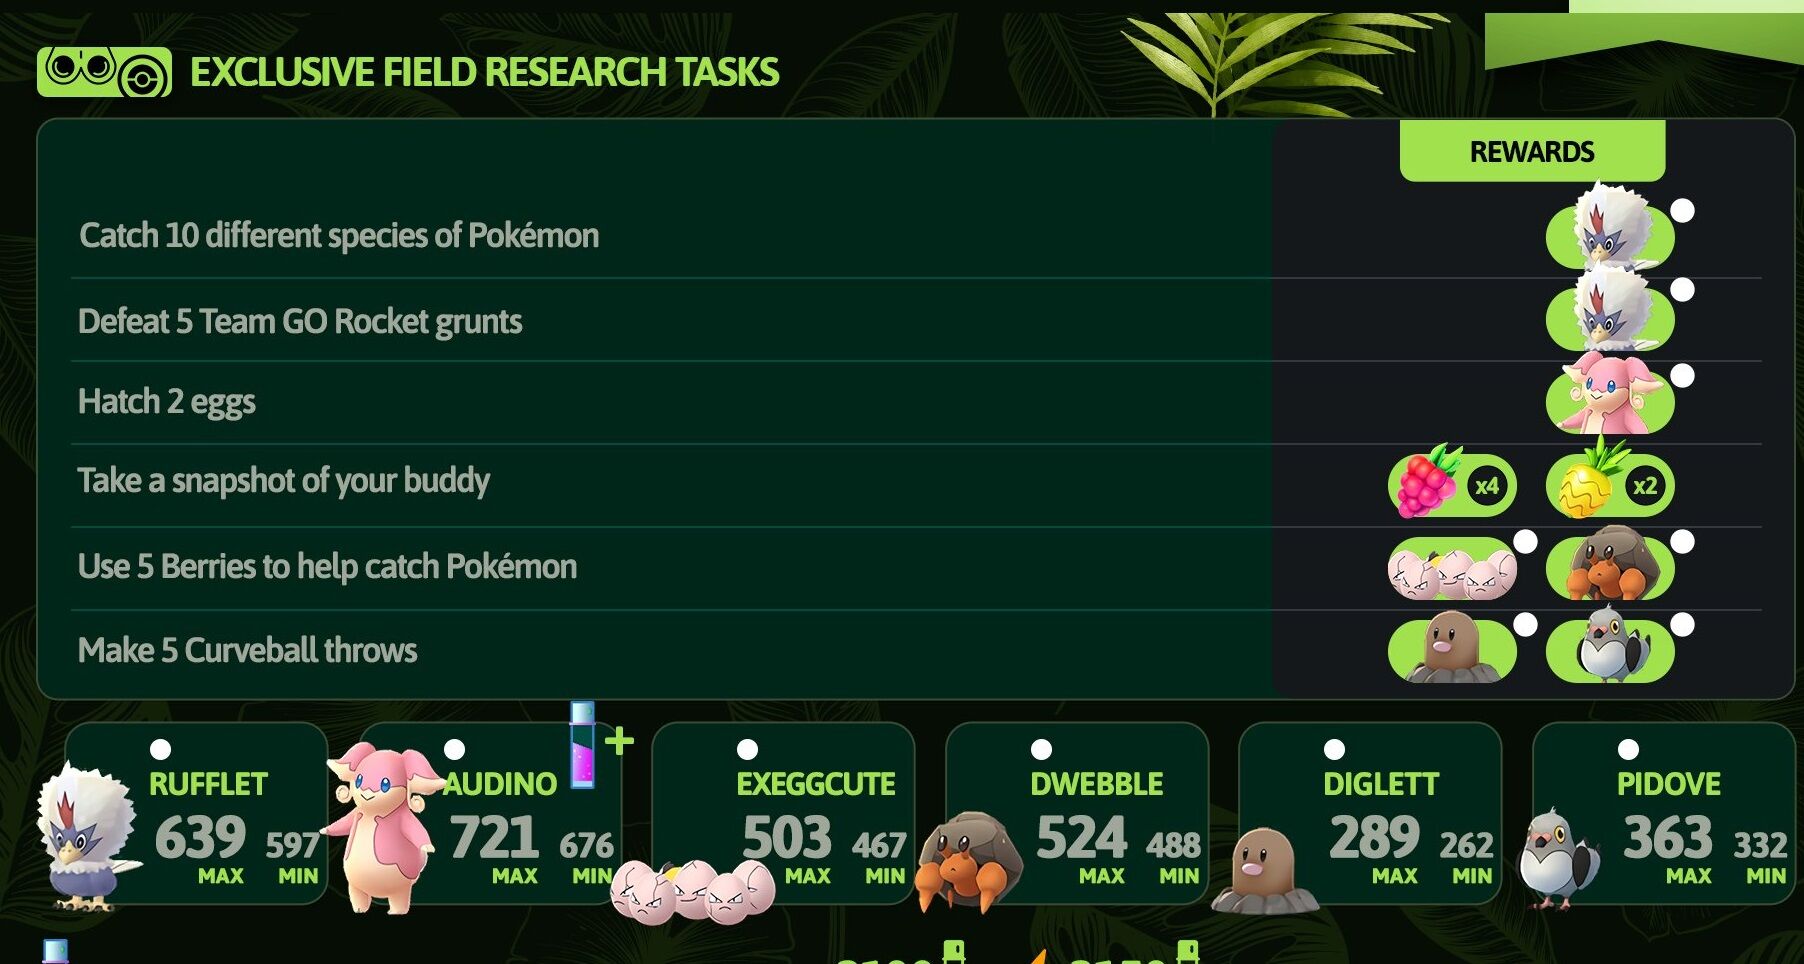Open the REWARDS column tab
The width and height of the screenshot is (1804, 964).
[x=1532, y=151]
